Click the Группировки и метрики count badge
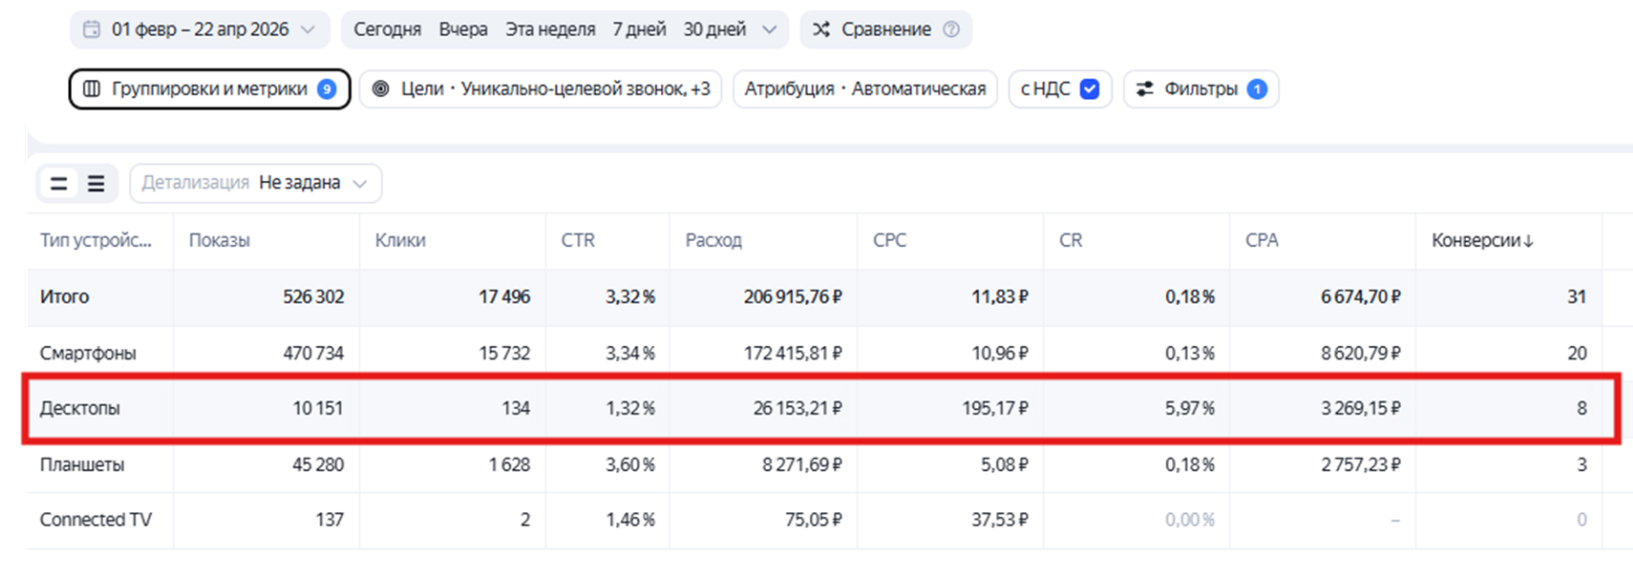The image size is (1633, 577). click(326, 89)
